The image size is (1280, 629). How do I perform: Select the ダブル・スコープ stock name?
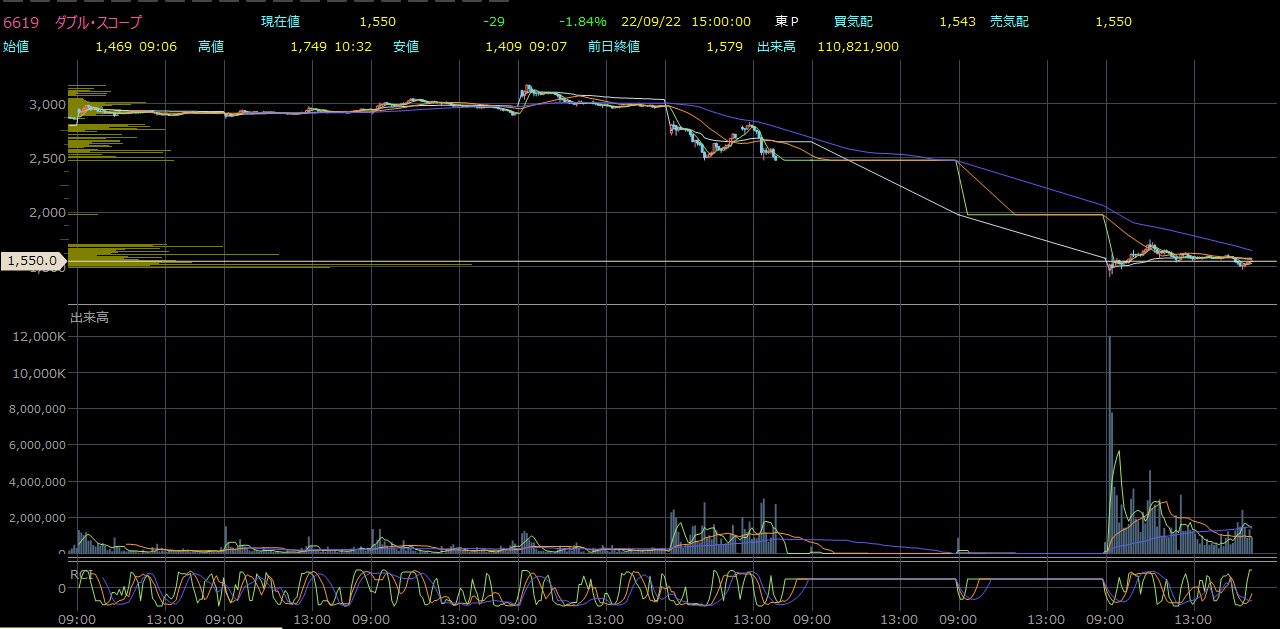tap(99, 22)
